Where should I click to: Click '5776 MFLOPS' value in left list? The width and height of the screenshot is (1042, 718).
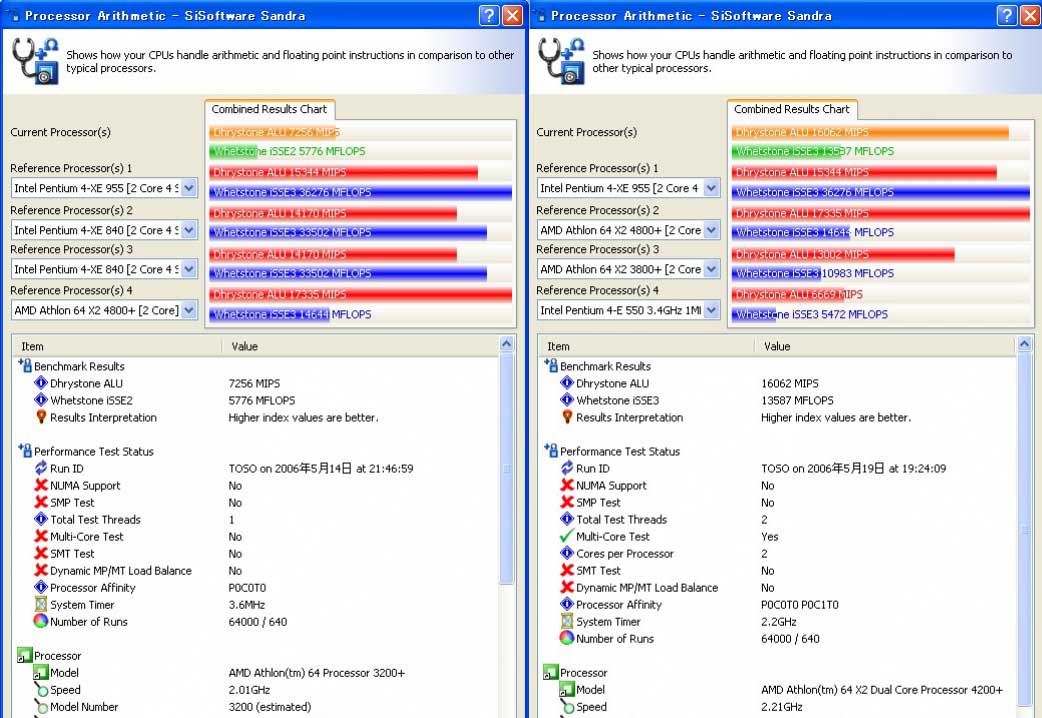[x=262, y=400]
